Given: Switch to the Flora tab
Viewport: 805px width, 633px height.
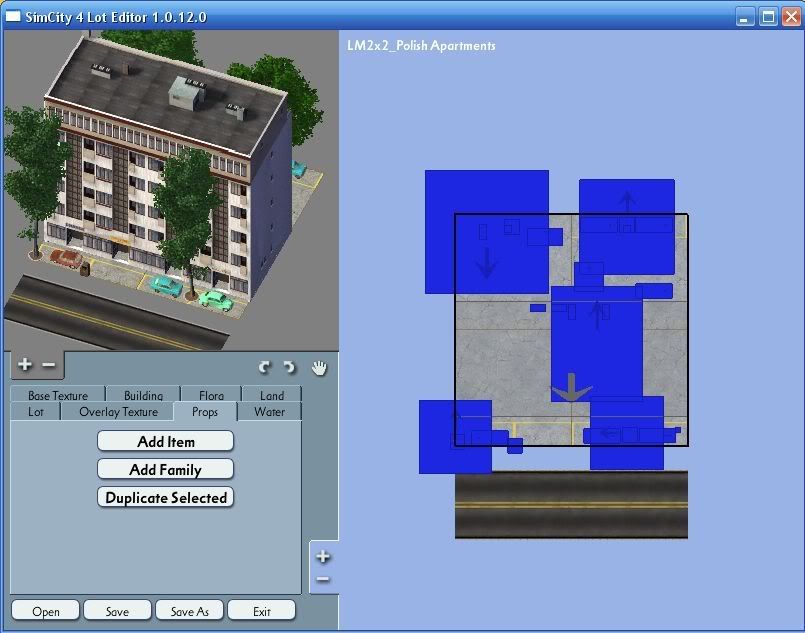Looking at the screenshot, I should point(211,394).
